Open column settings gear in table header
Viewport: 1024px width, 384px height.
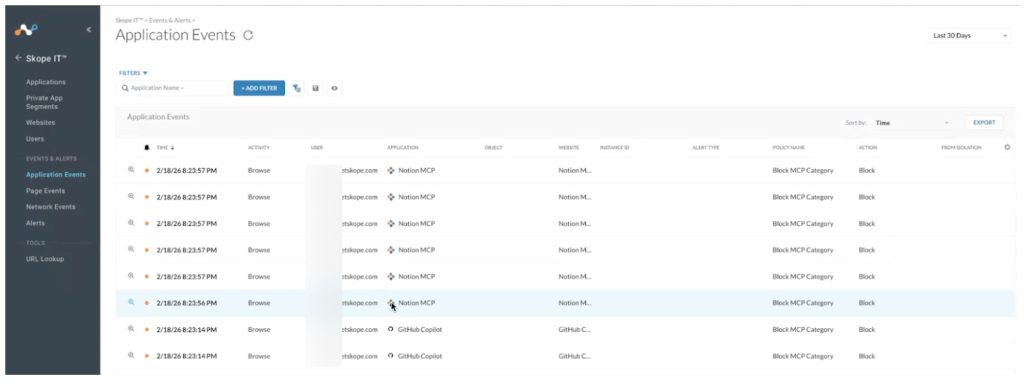(1007, 148)
